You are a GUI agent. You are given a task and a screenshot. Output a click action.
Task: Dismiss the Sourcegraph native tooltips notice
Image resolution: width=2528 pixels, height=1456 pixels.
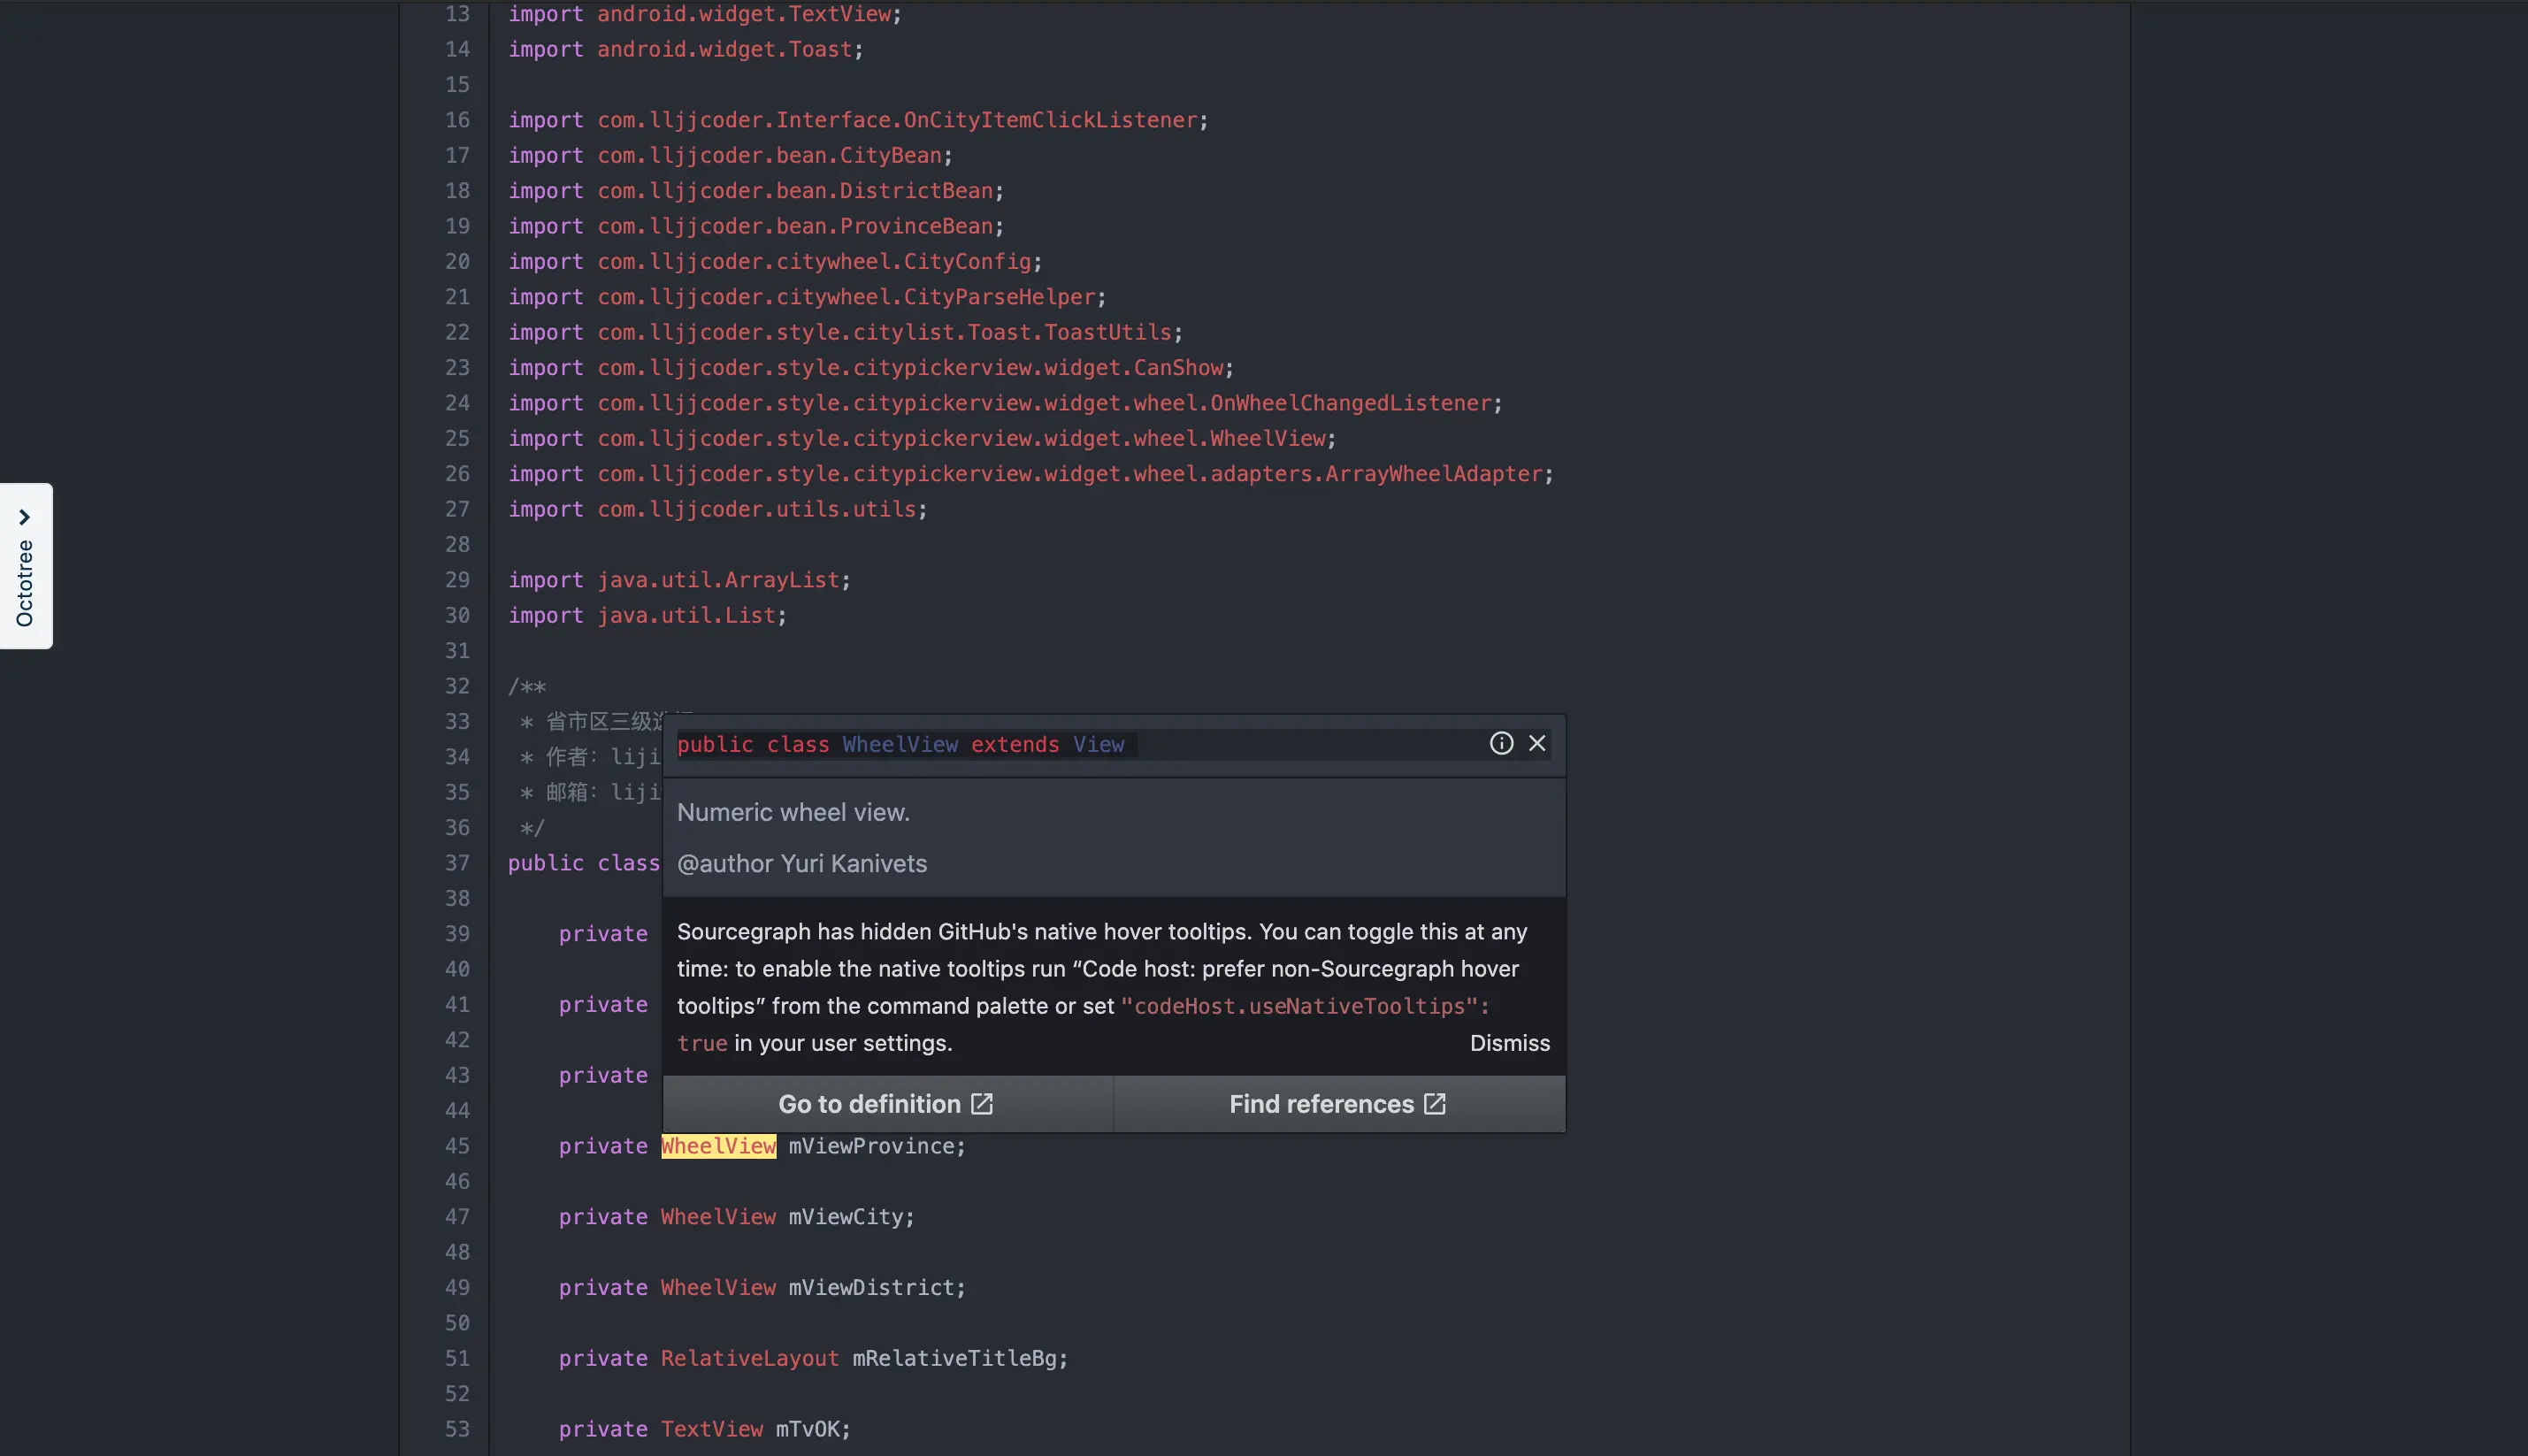[1509, 1043]
